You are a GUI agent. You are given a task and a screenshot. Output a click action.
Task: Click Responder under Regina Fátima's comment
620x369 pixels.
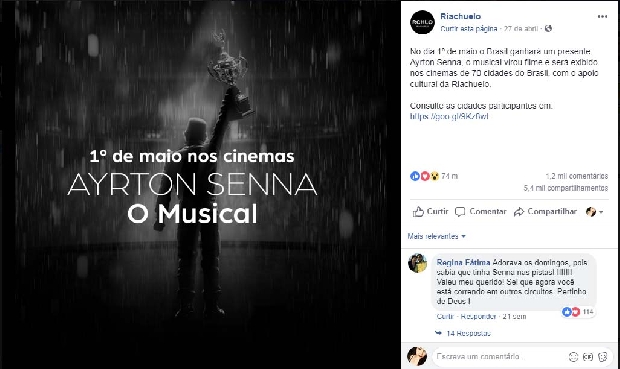click(478, 316)
